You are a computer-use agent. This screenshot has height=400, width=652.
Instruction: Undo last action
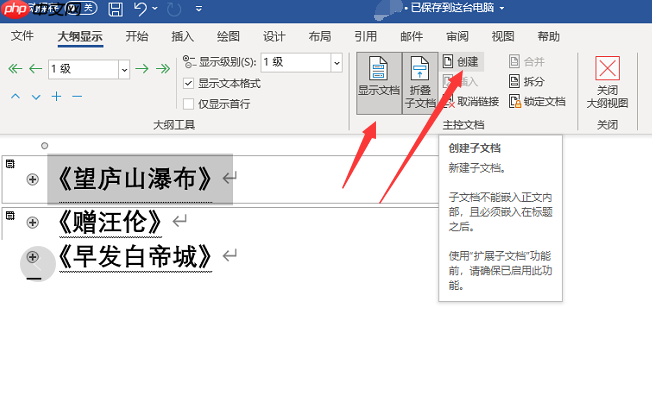point(141,9)
